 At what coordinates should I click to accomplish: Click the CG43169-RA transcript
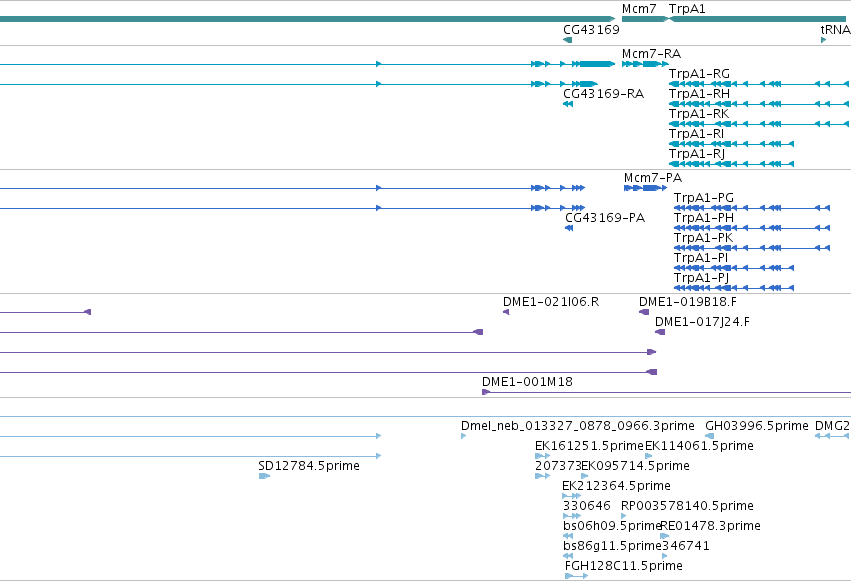pos(568,104)
